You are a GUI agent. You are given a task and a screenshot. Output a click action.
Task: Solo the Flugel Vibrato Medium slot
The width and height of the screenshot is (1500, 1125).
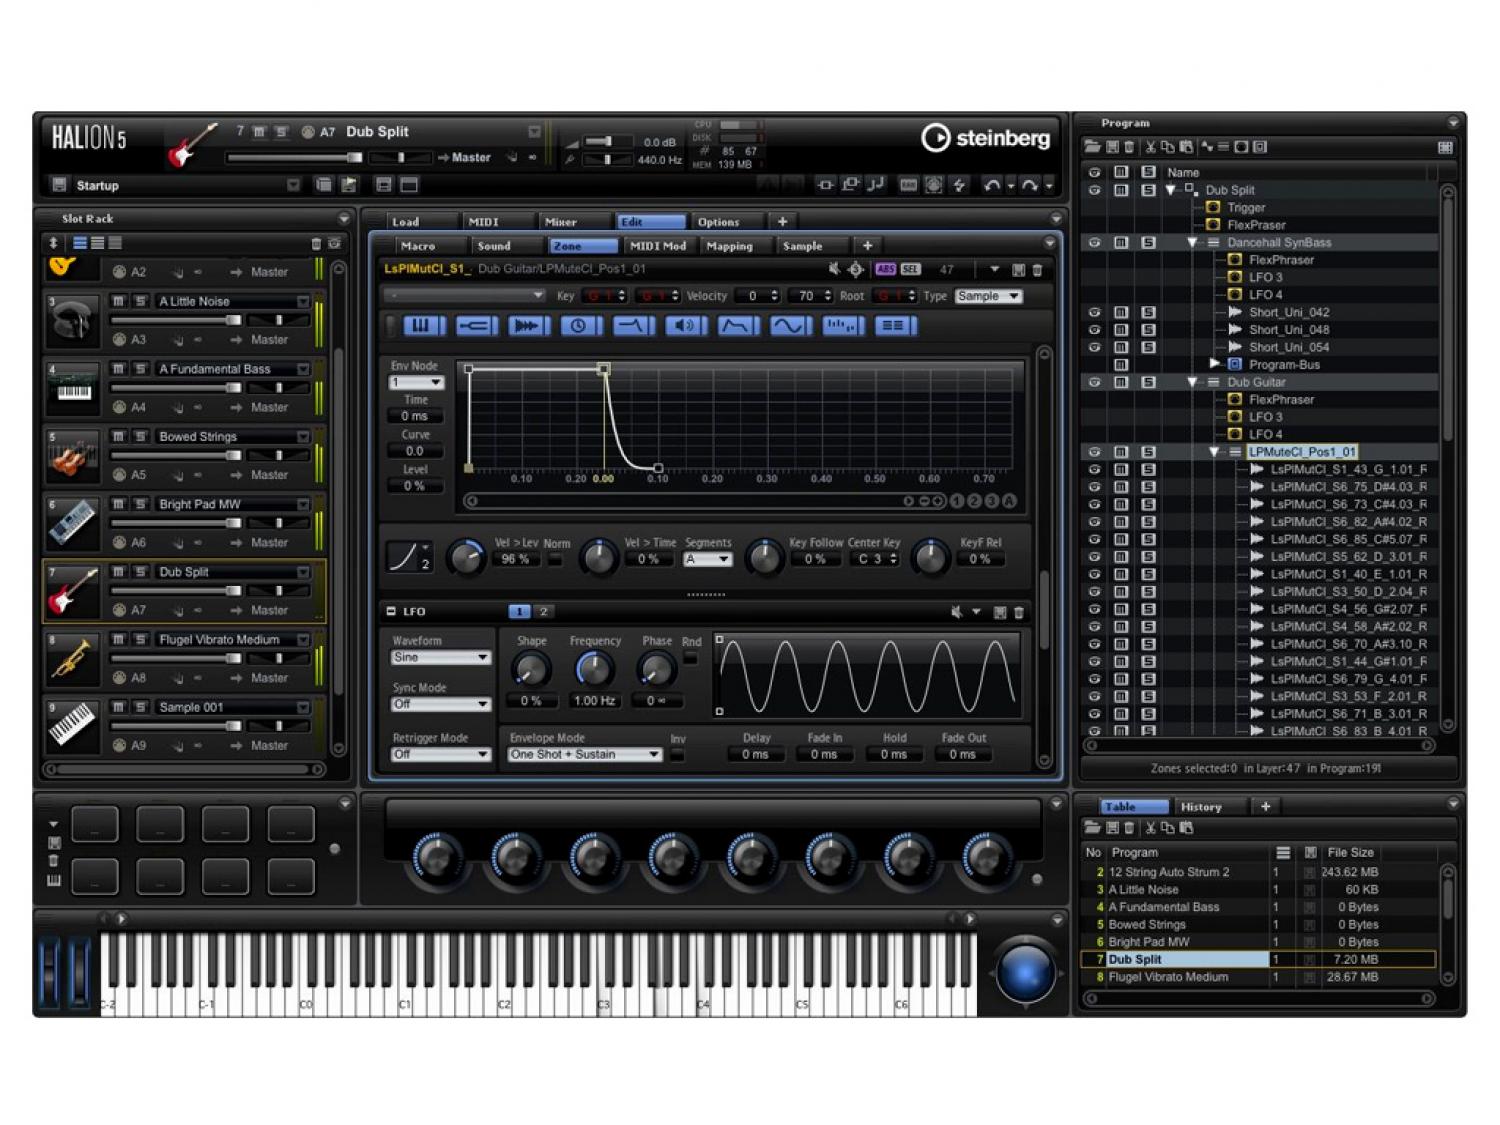pyautogui.click(x=140, y=639)
